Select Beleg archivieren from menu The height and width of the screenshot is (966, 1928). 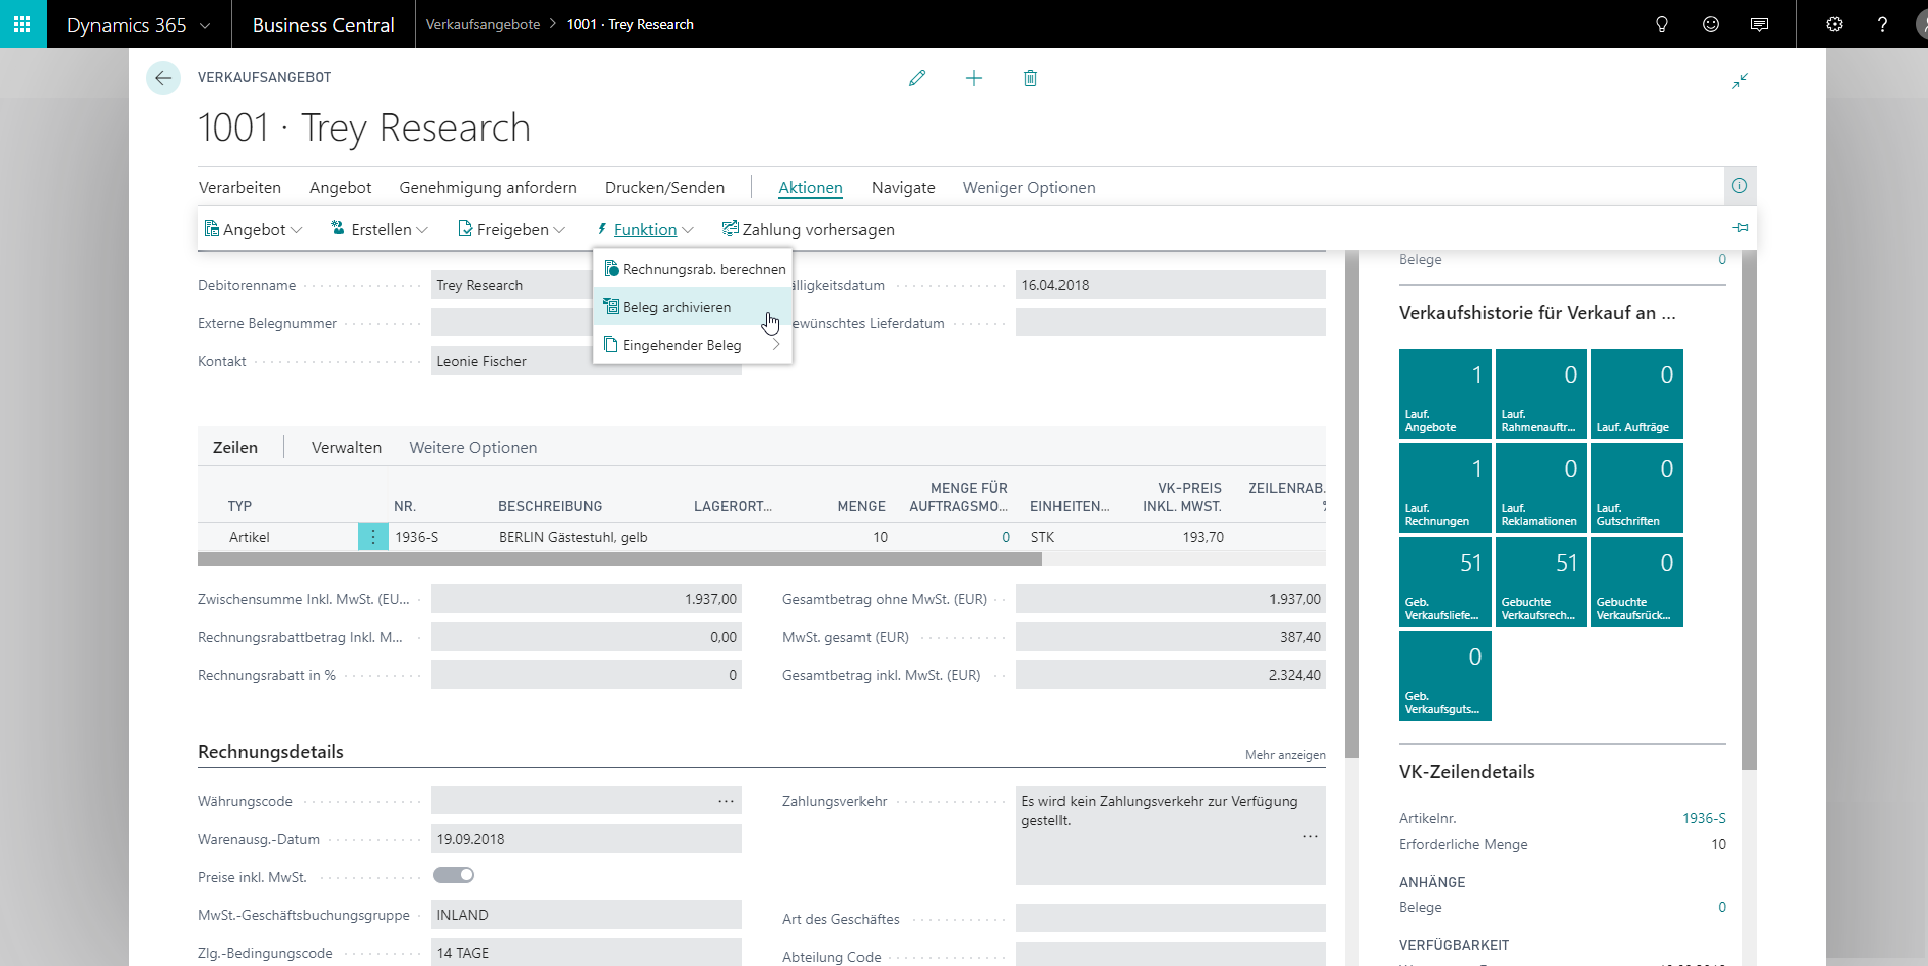[x=693, y=307]
